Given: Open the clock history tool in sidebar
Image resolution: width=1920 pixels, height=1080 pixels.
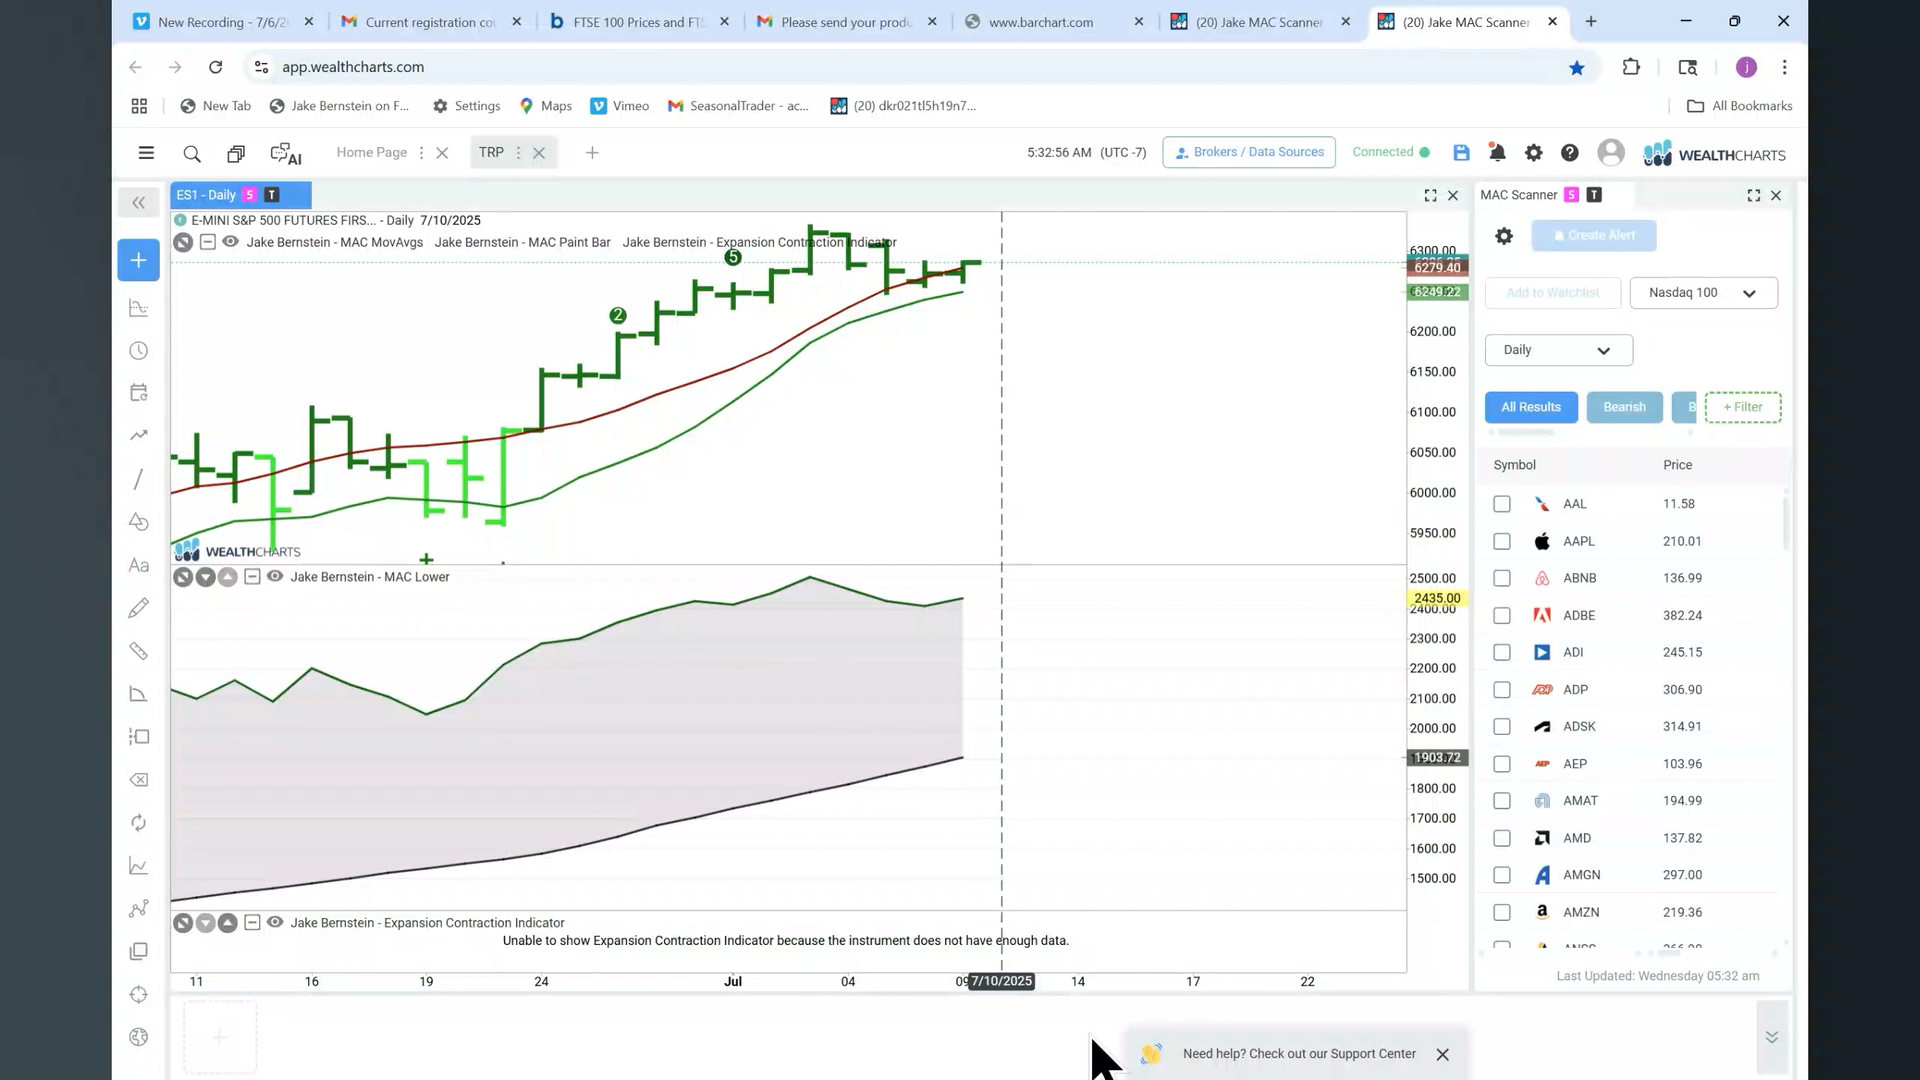Looking at the screenshot, I should coord(139,351).
